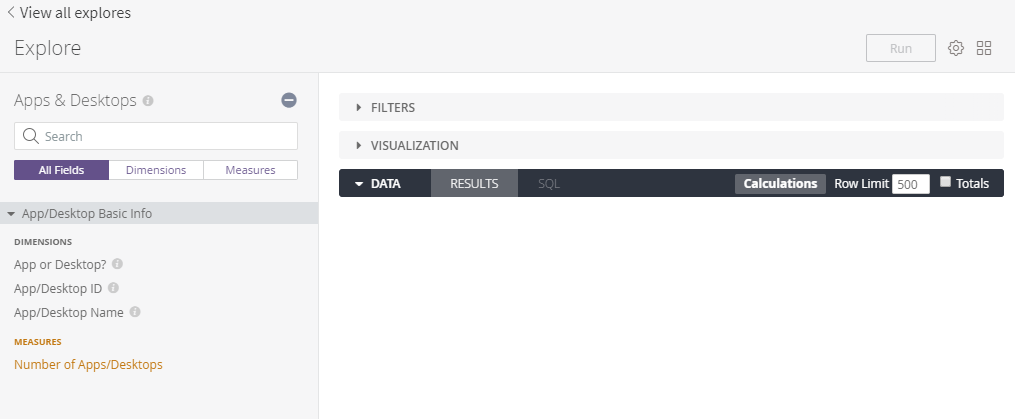Open the SQL tab
The image size is (1015, 419).
(549, 184)
